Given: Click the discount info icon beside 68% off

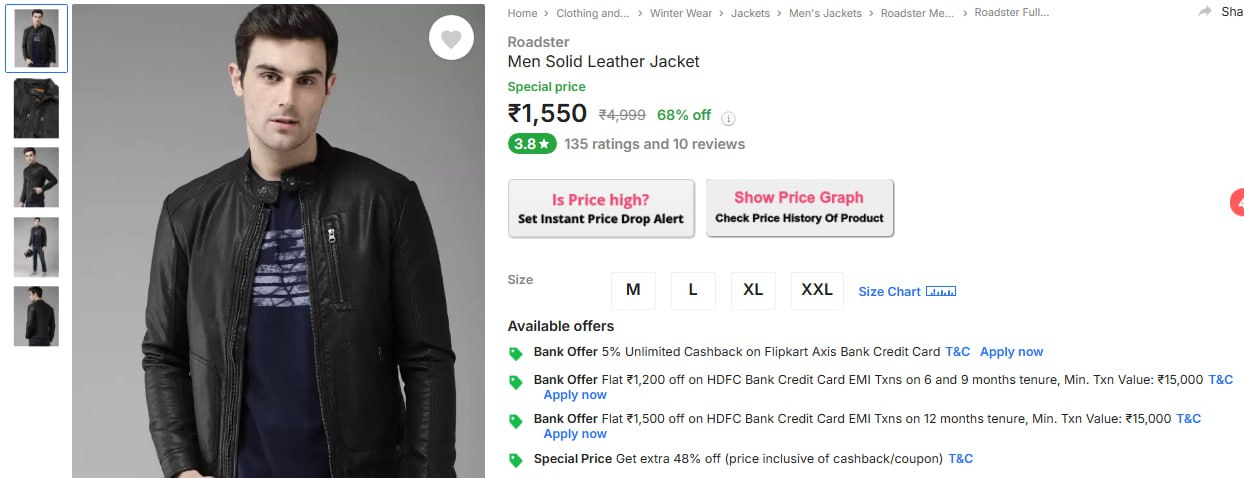Looking at the screenshot, I should [x=728, y=118].
